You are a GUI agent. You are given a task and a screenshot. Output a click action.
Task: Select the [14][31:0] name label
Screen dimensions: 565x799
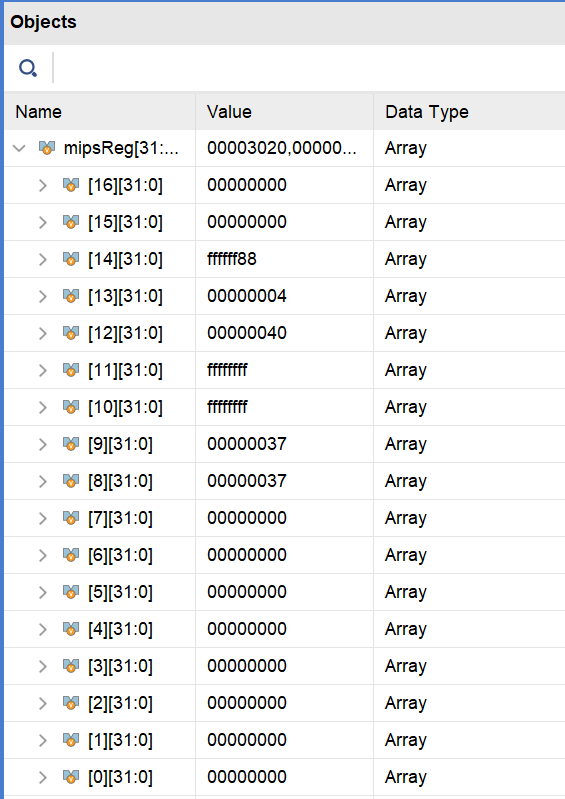(x=125, y=259)
